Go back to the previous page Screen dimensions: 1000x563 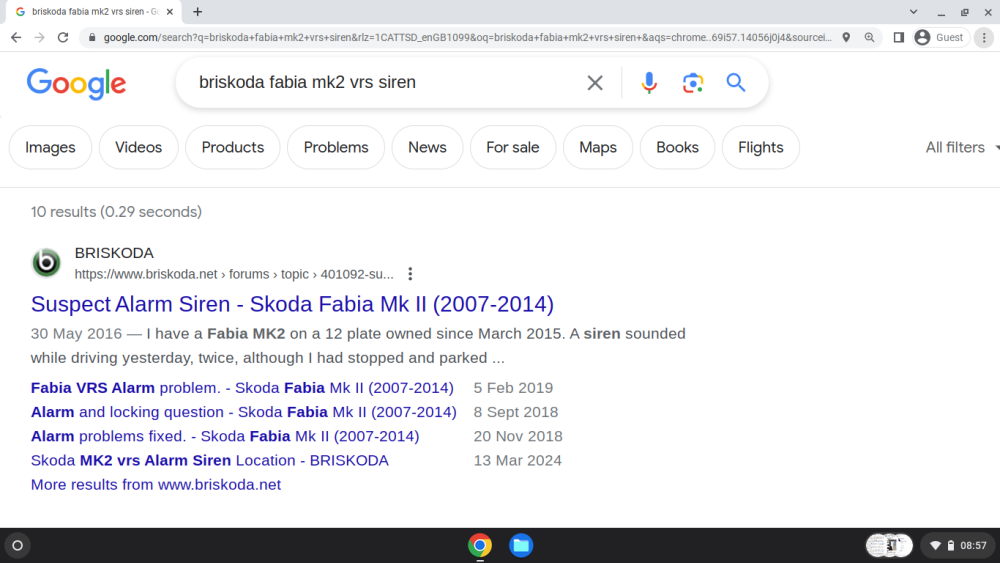[x=16, y=38]
